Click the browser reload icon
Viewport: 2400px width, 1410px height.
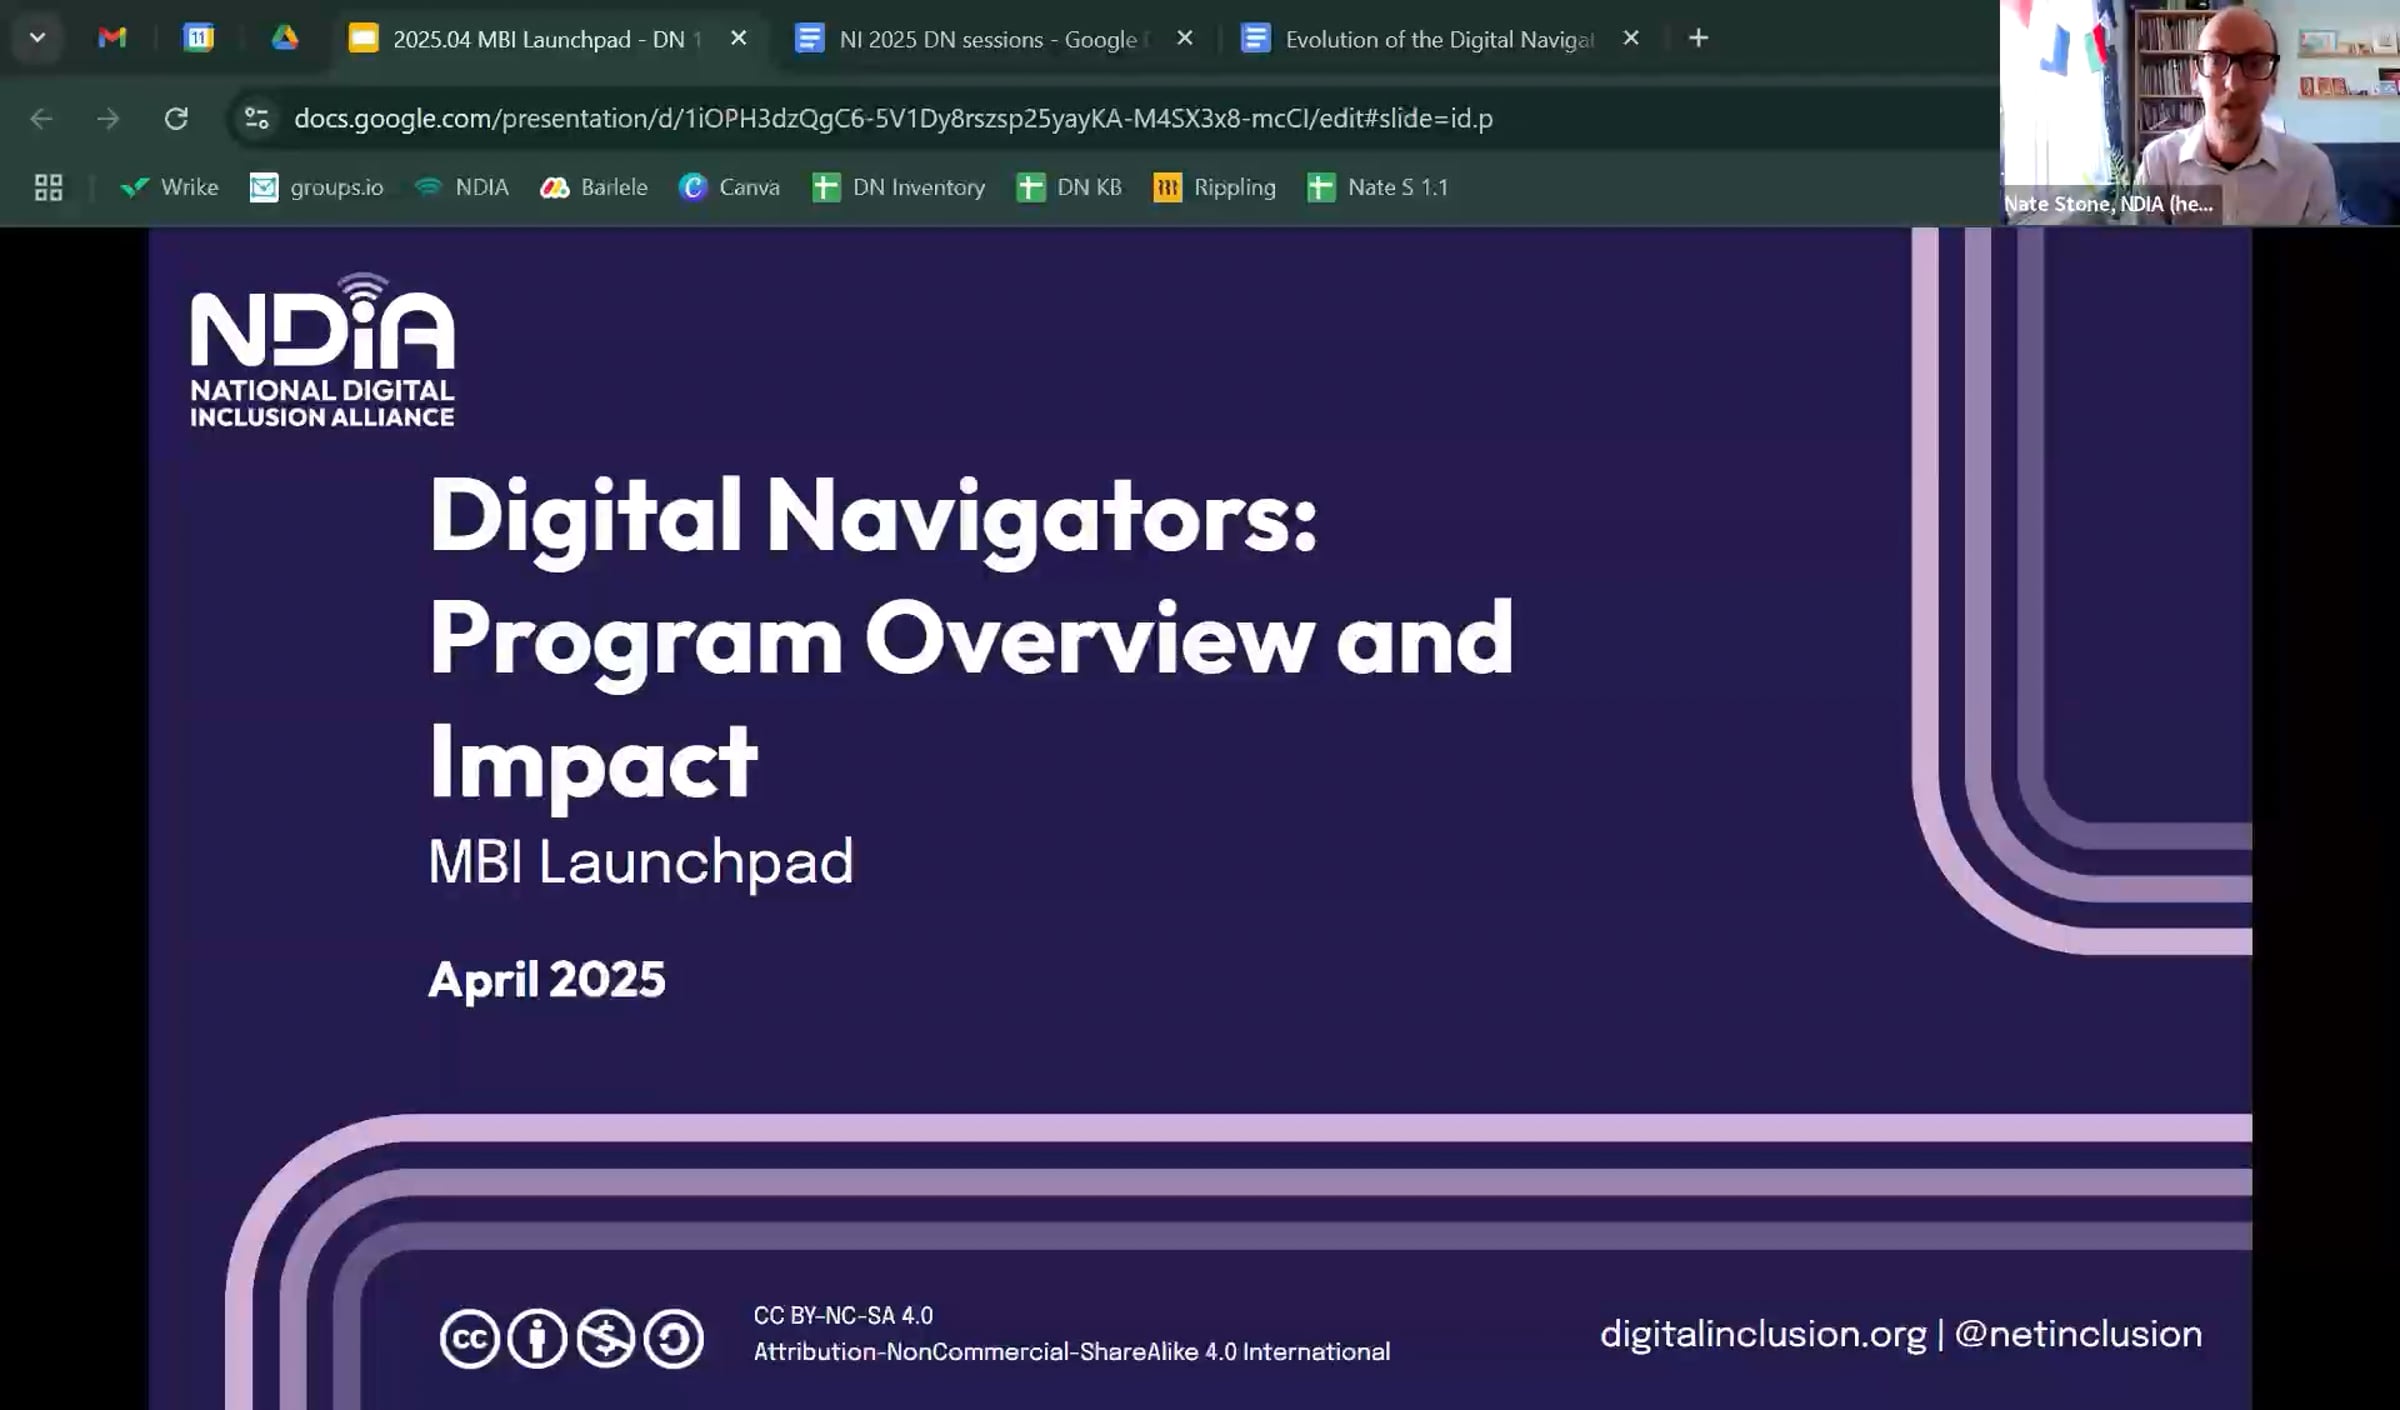tap(176, 119)
